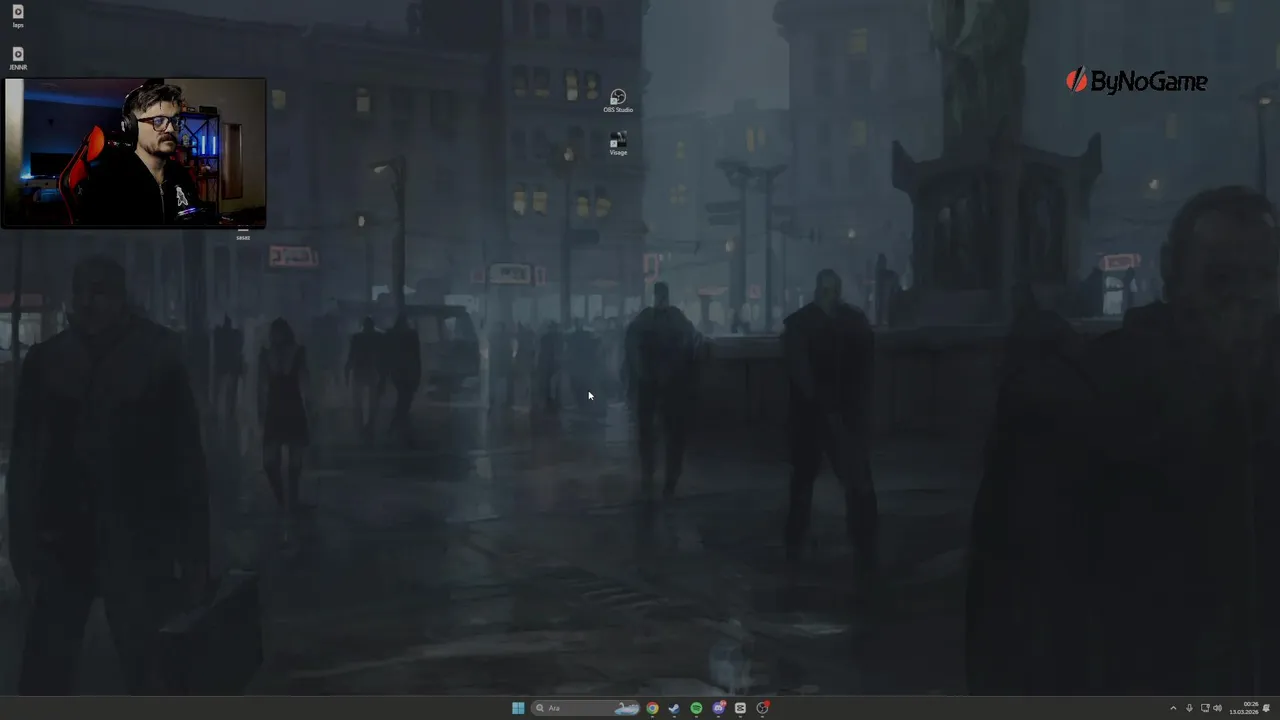
Task: Expand the hidden system tray icons
Action: [x=1173, y=708]
